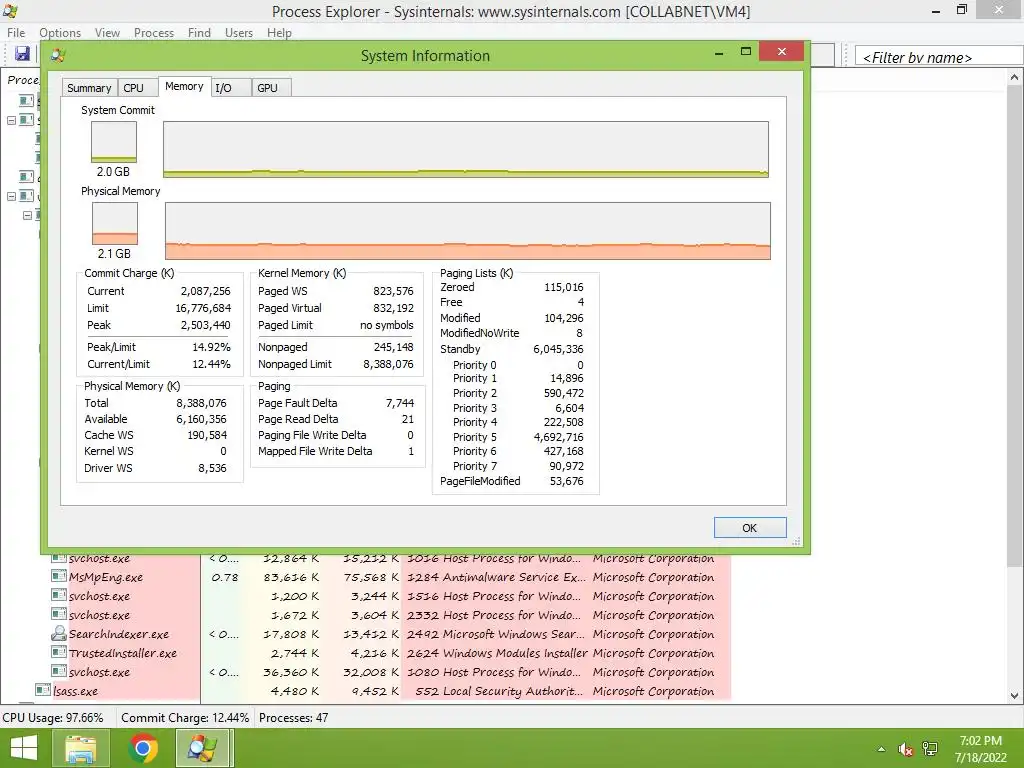The height and width of the screenshot is (768, 1024).
Task: Open the File menu
Action: (x=16, y=33)
